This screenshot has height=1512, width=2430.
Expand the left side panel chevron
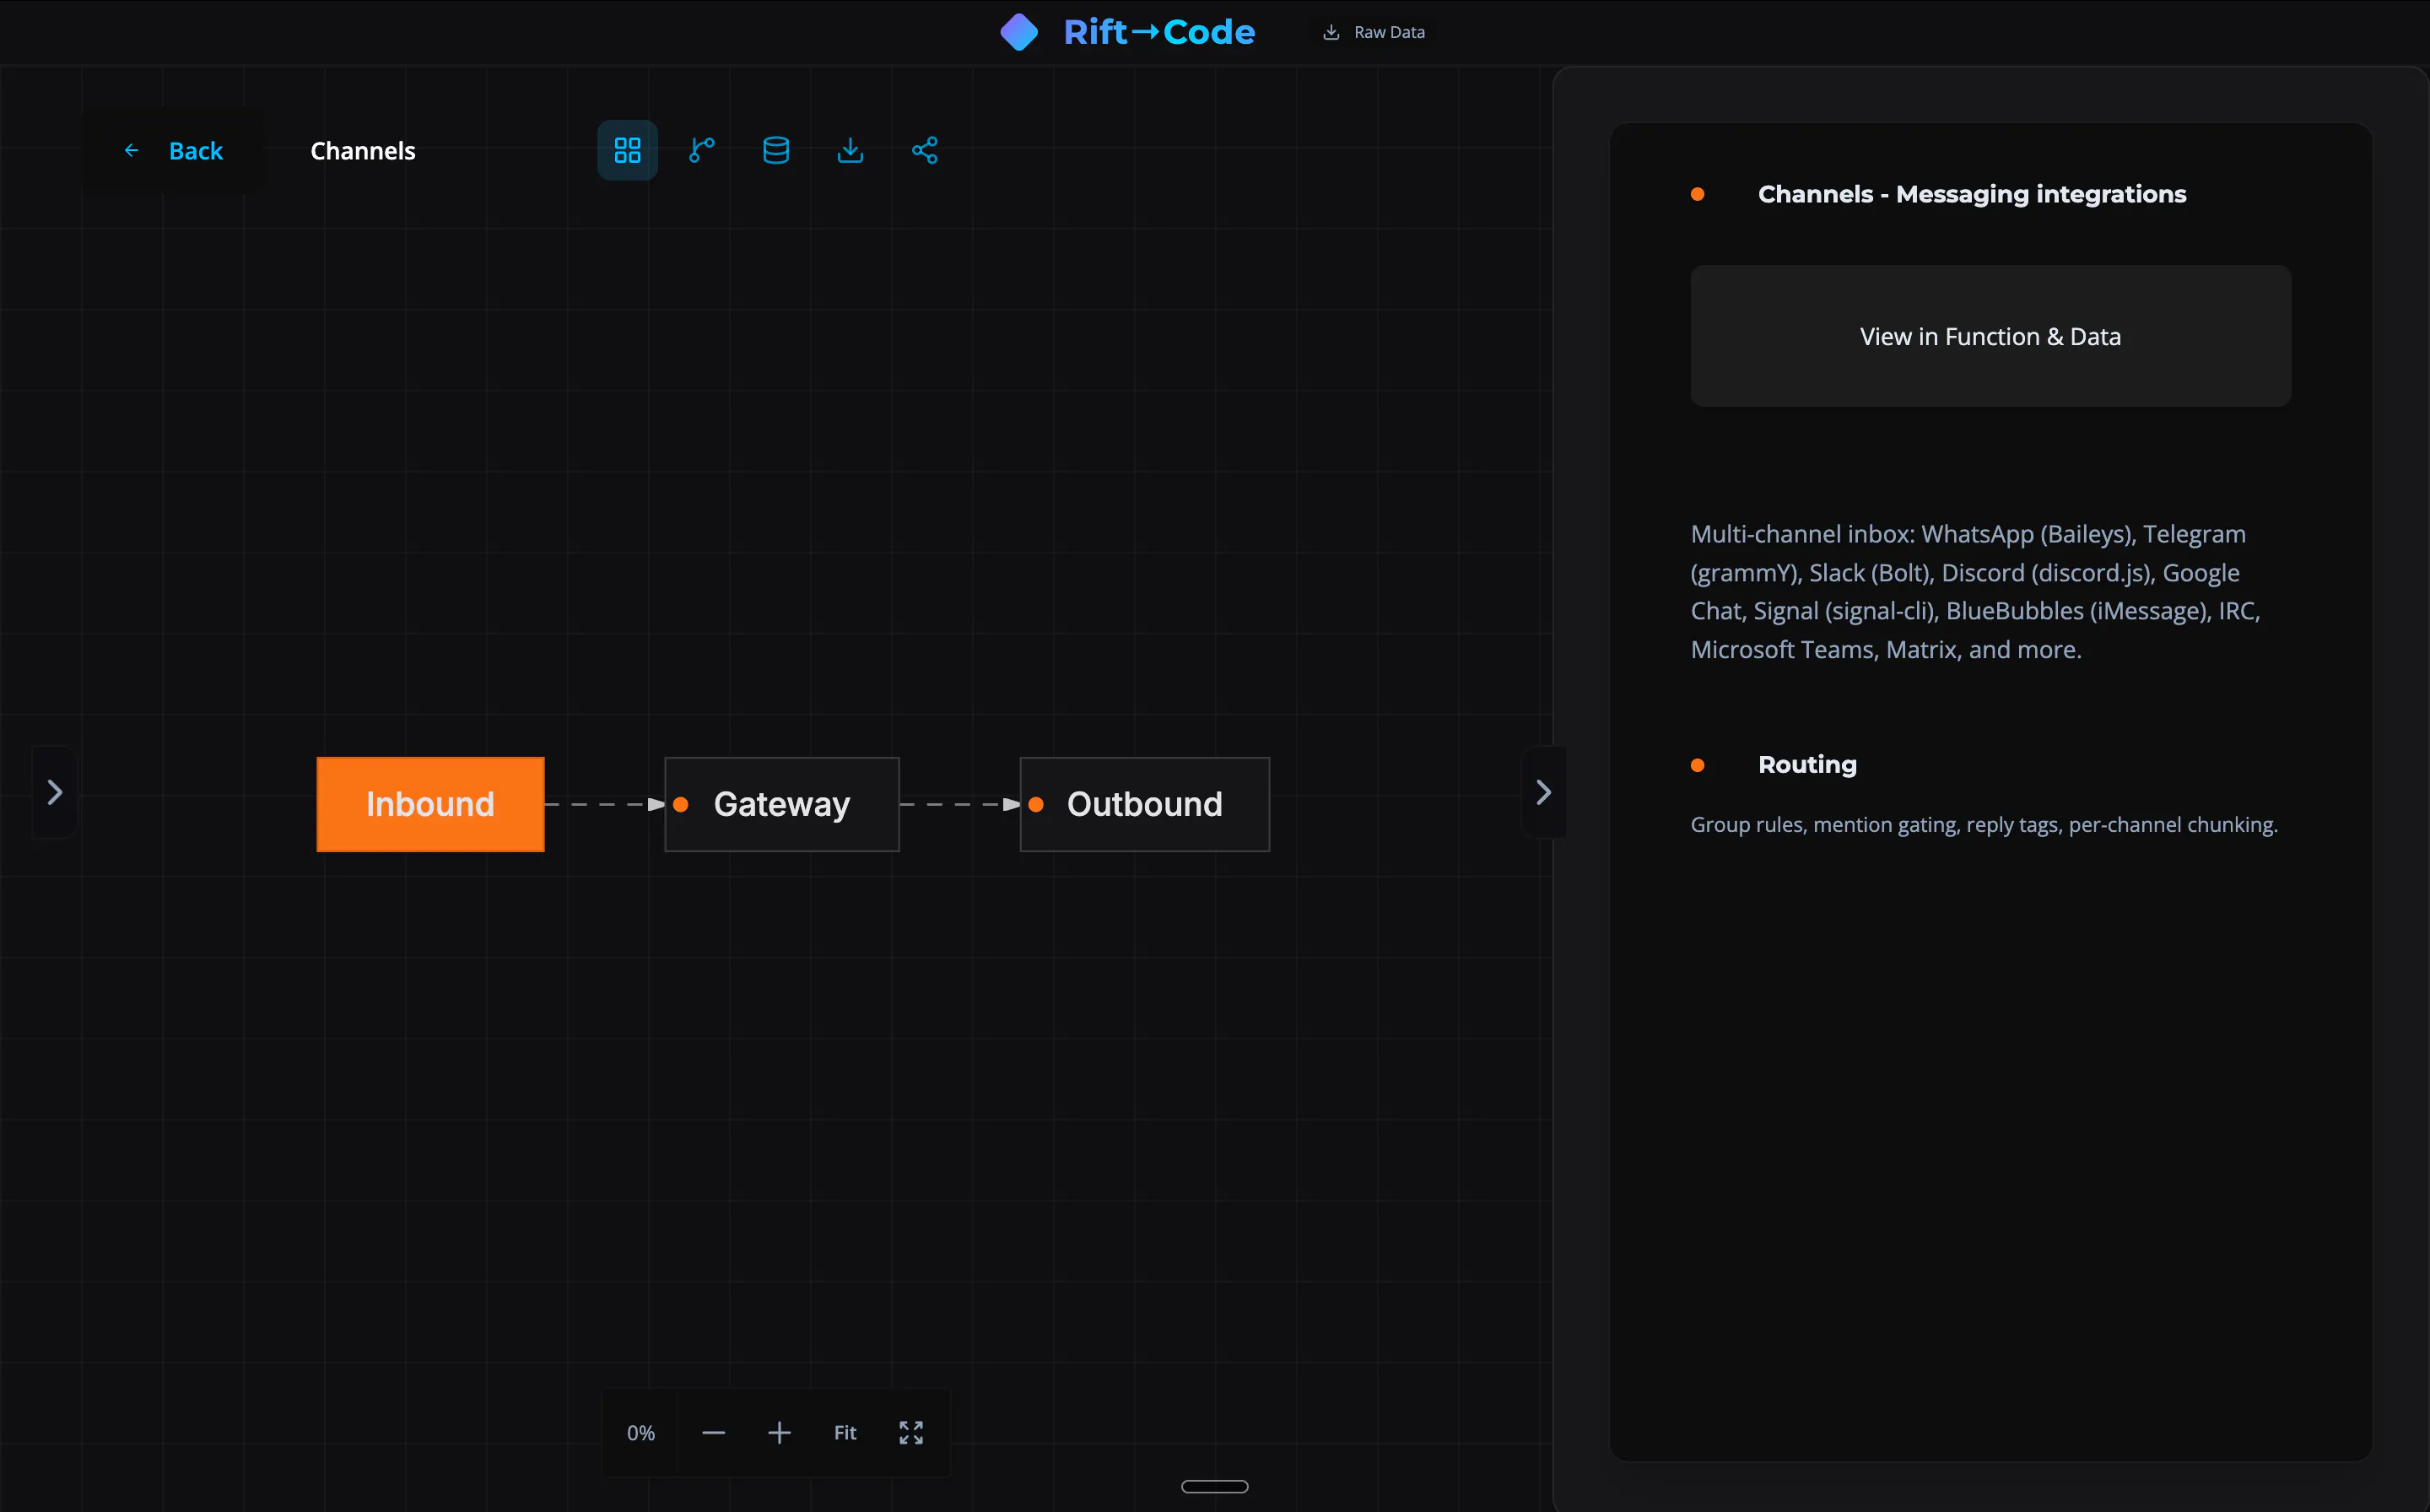55,792
